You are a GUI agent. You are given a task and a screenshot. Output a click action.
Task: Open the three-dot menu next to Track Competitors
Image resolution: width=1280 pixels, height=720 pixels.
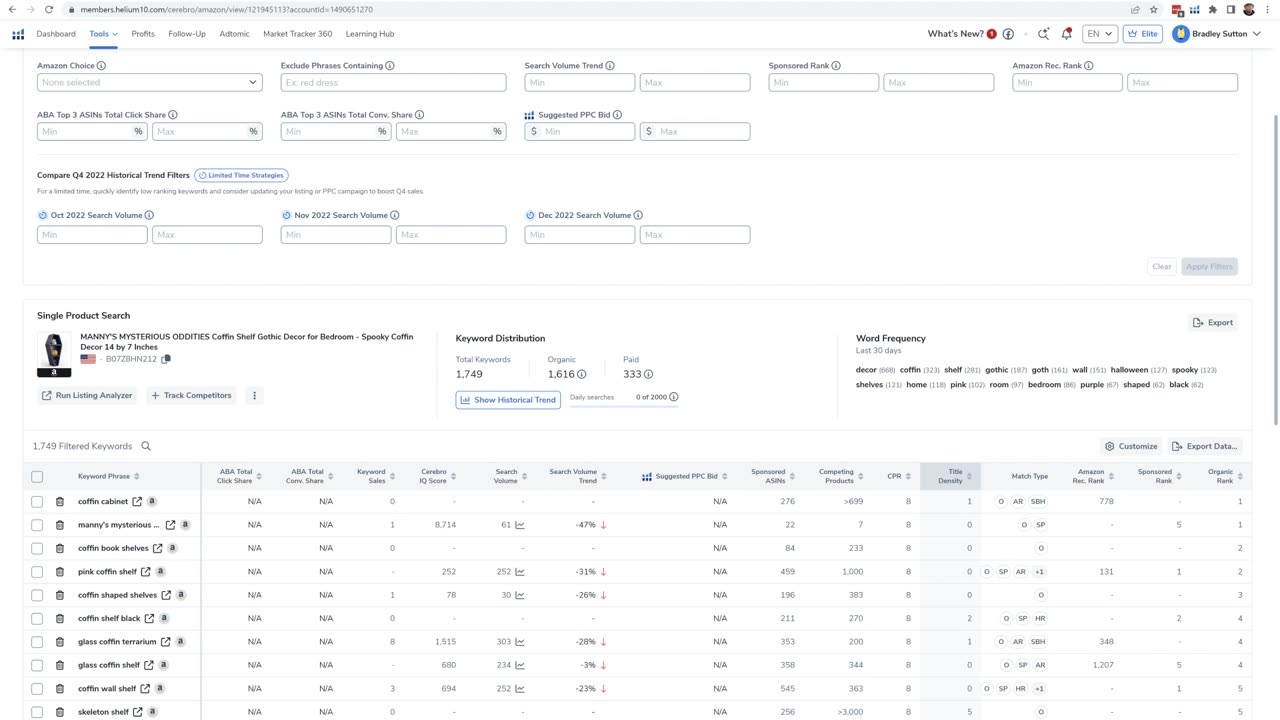point(254,396)
